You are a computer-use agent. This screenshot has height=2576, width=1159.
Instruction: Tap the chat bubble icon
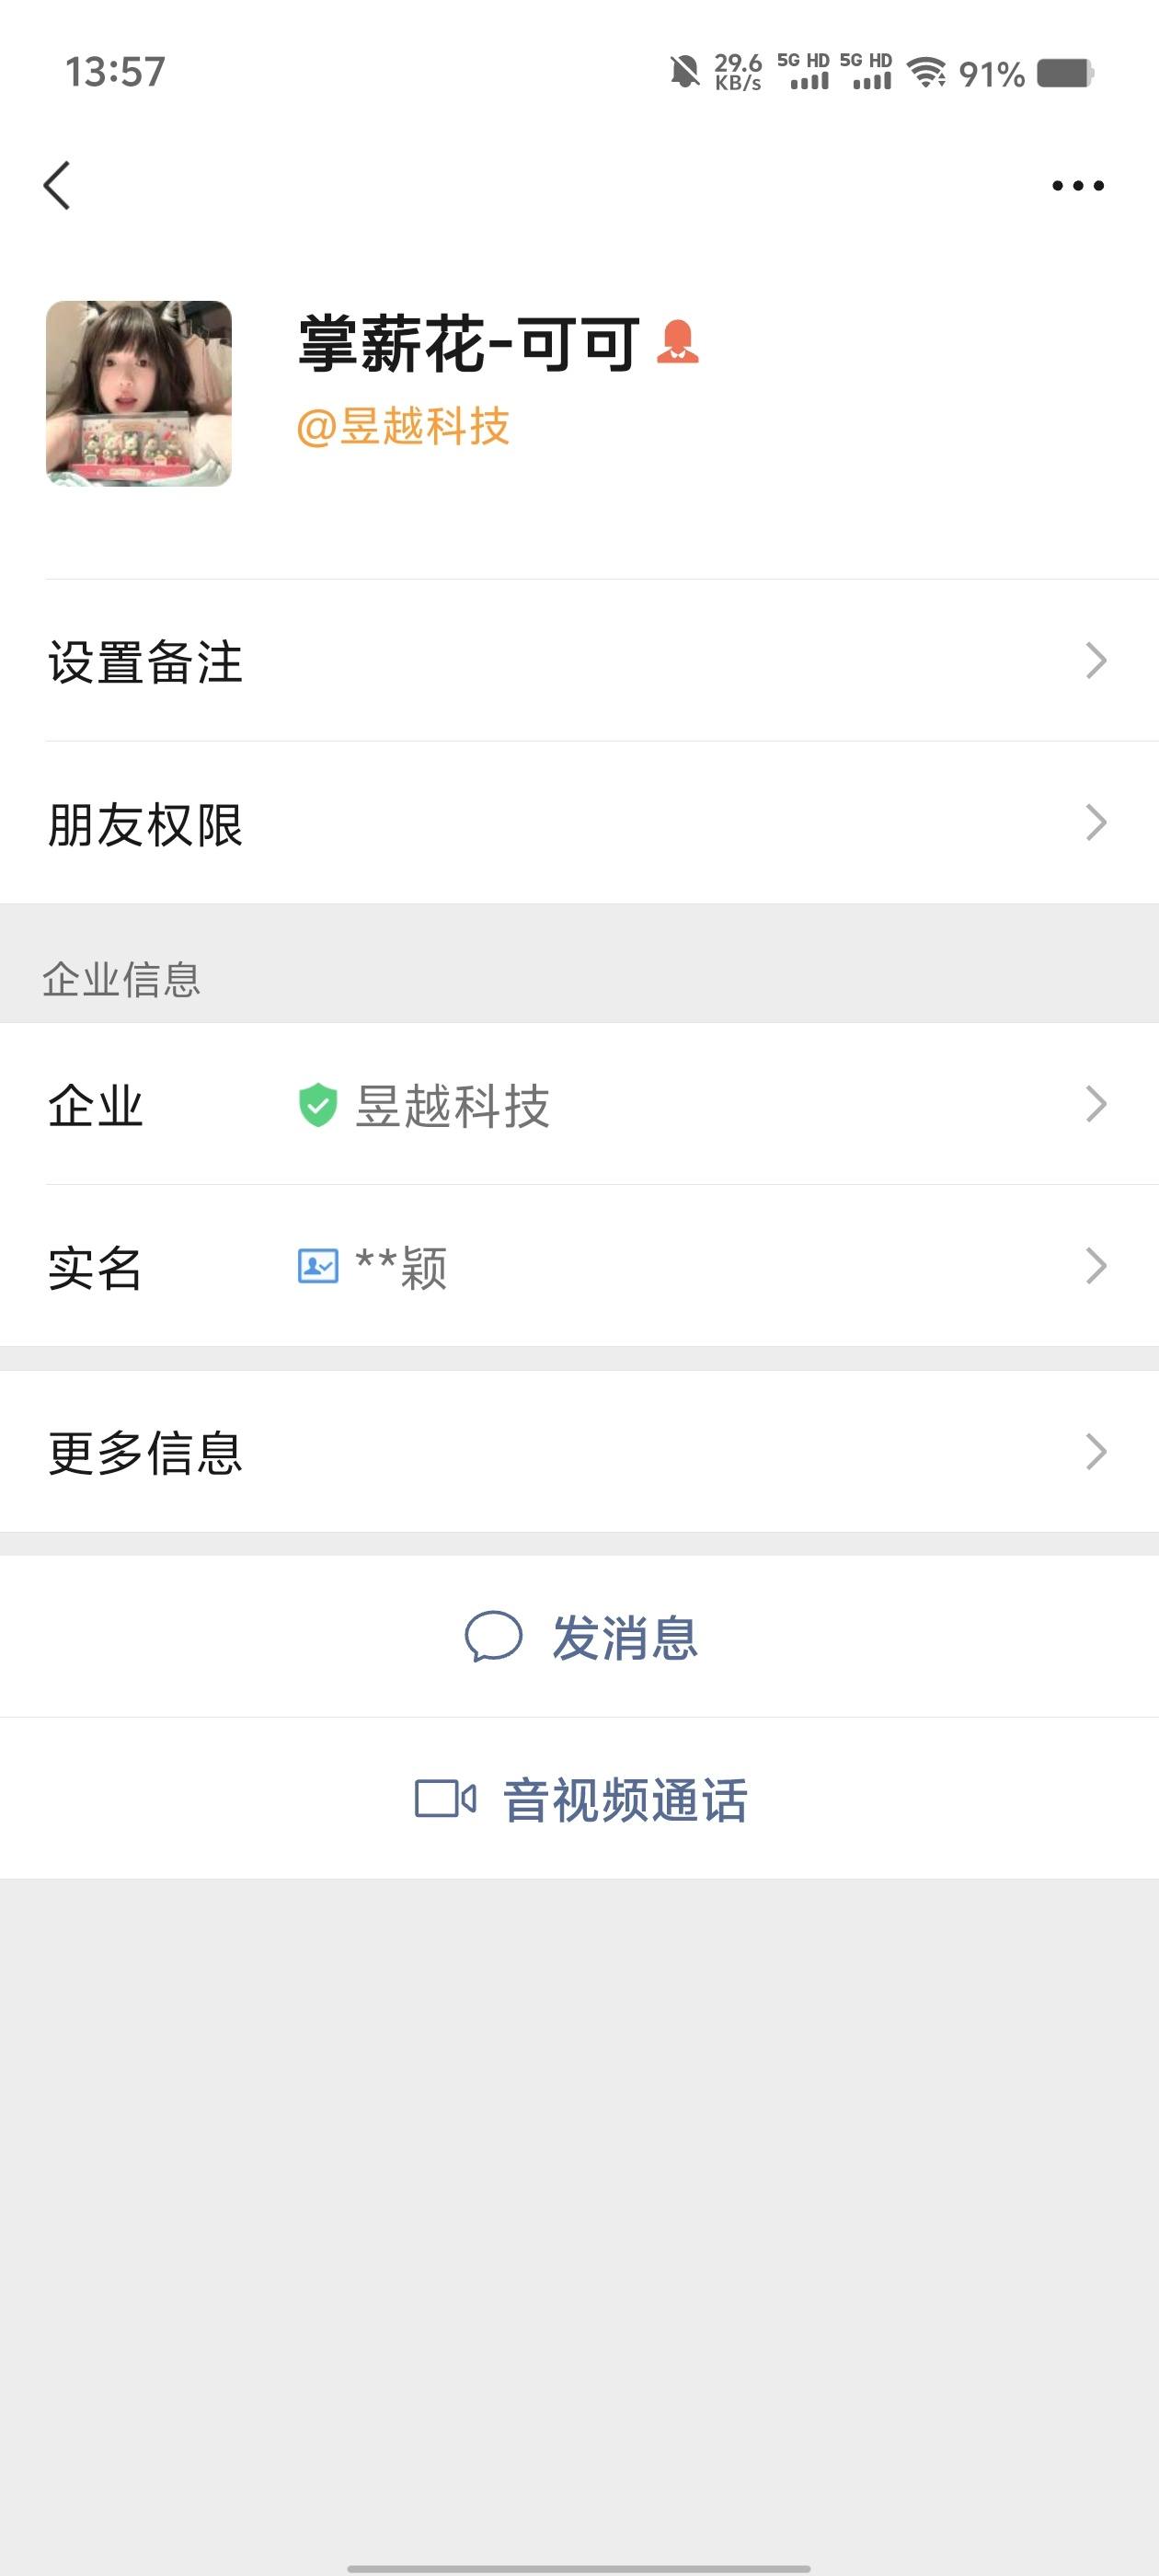tap(493, 1637)
